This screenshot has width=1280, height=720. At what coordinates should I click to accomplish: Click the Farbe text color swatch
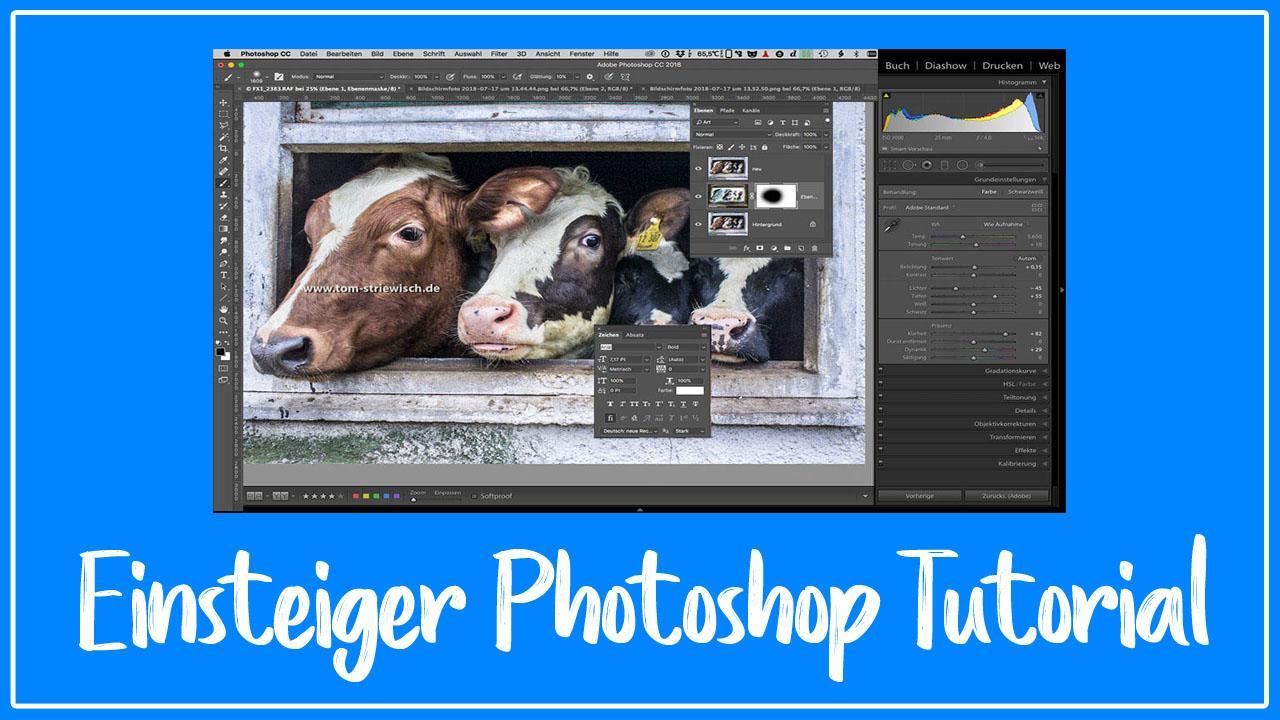pyautogui.click(x=690, y=391)
